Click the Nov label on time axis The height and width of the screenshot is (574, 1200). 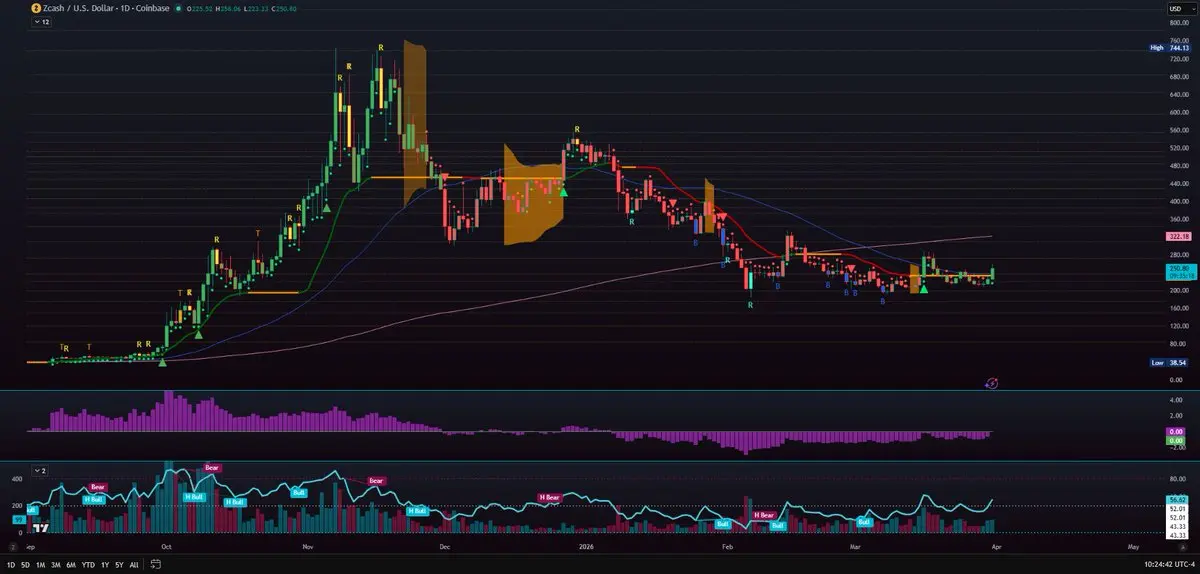click(308, 548)
